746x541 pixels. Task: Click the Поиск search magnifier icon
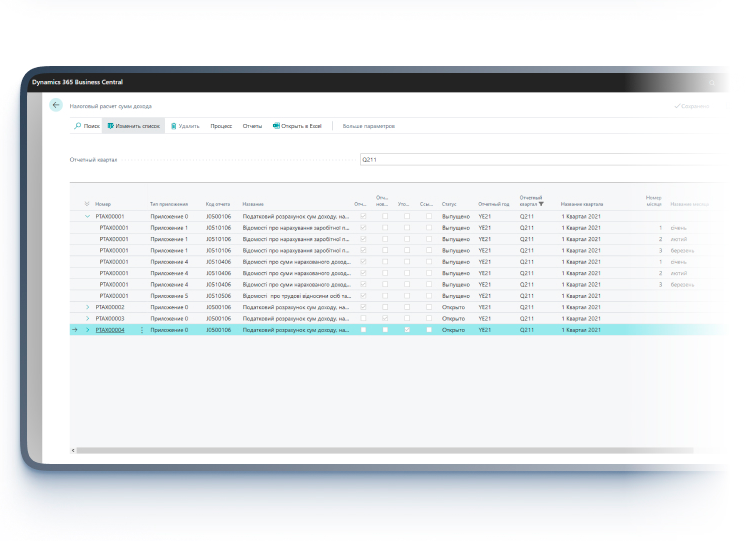pyautogui.click(x=78, y=127)
